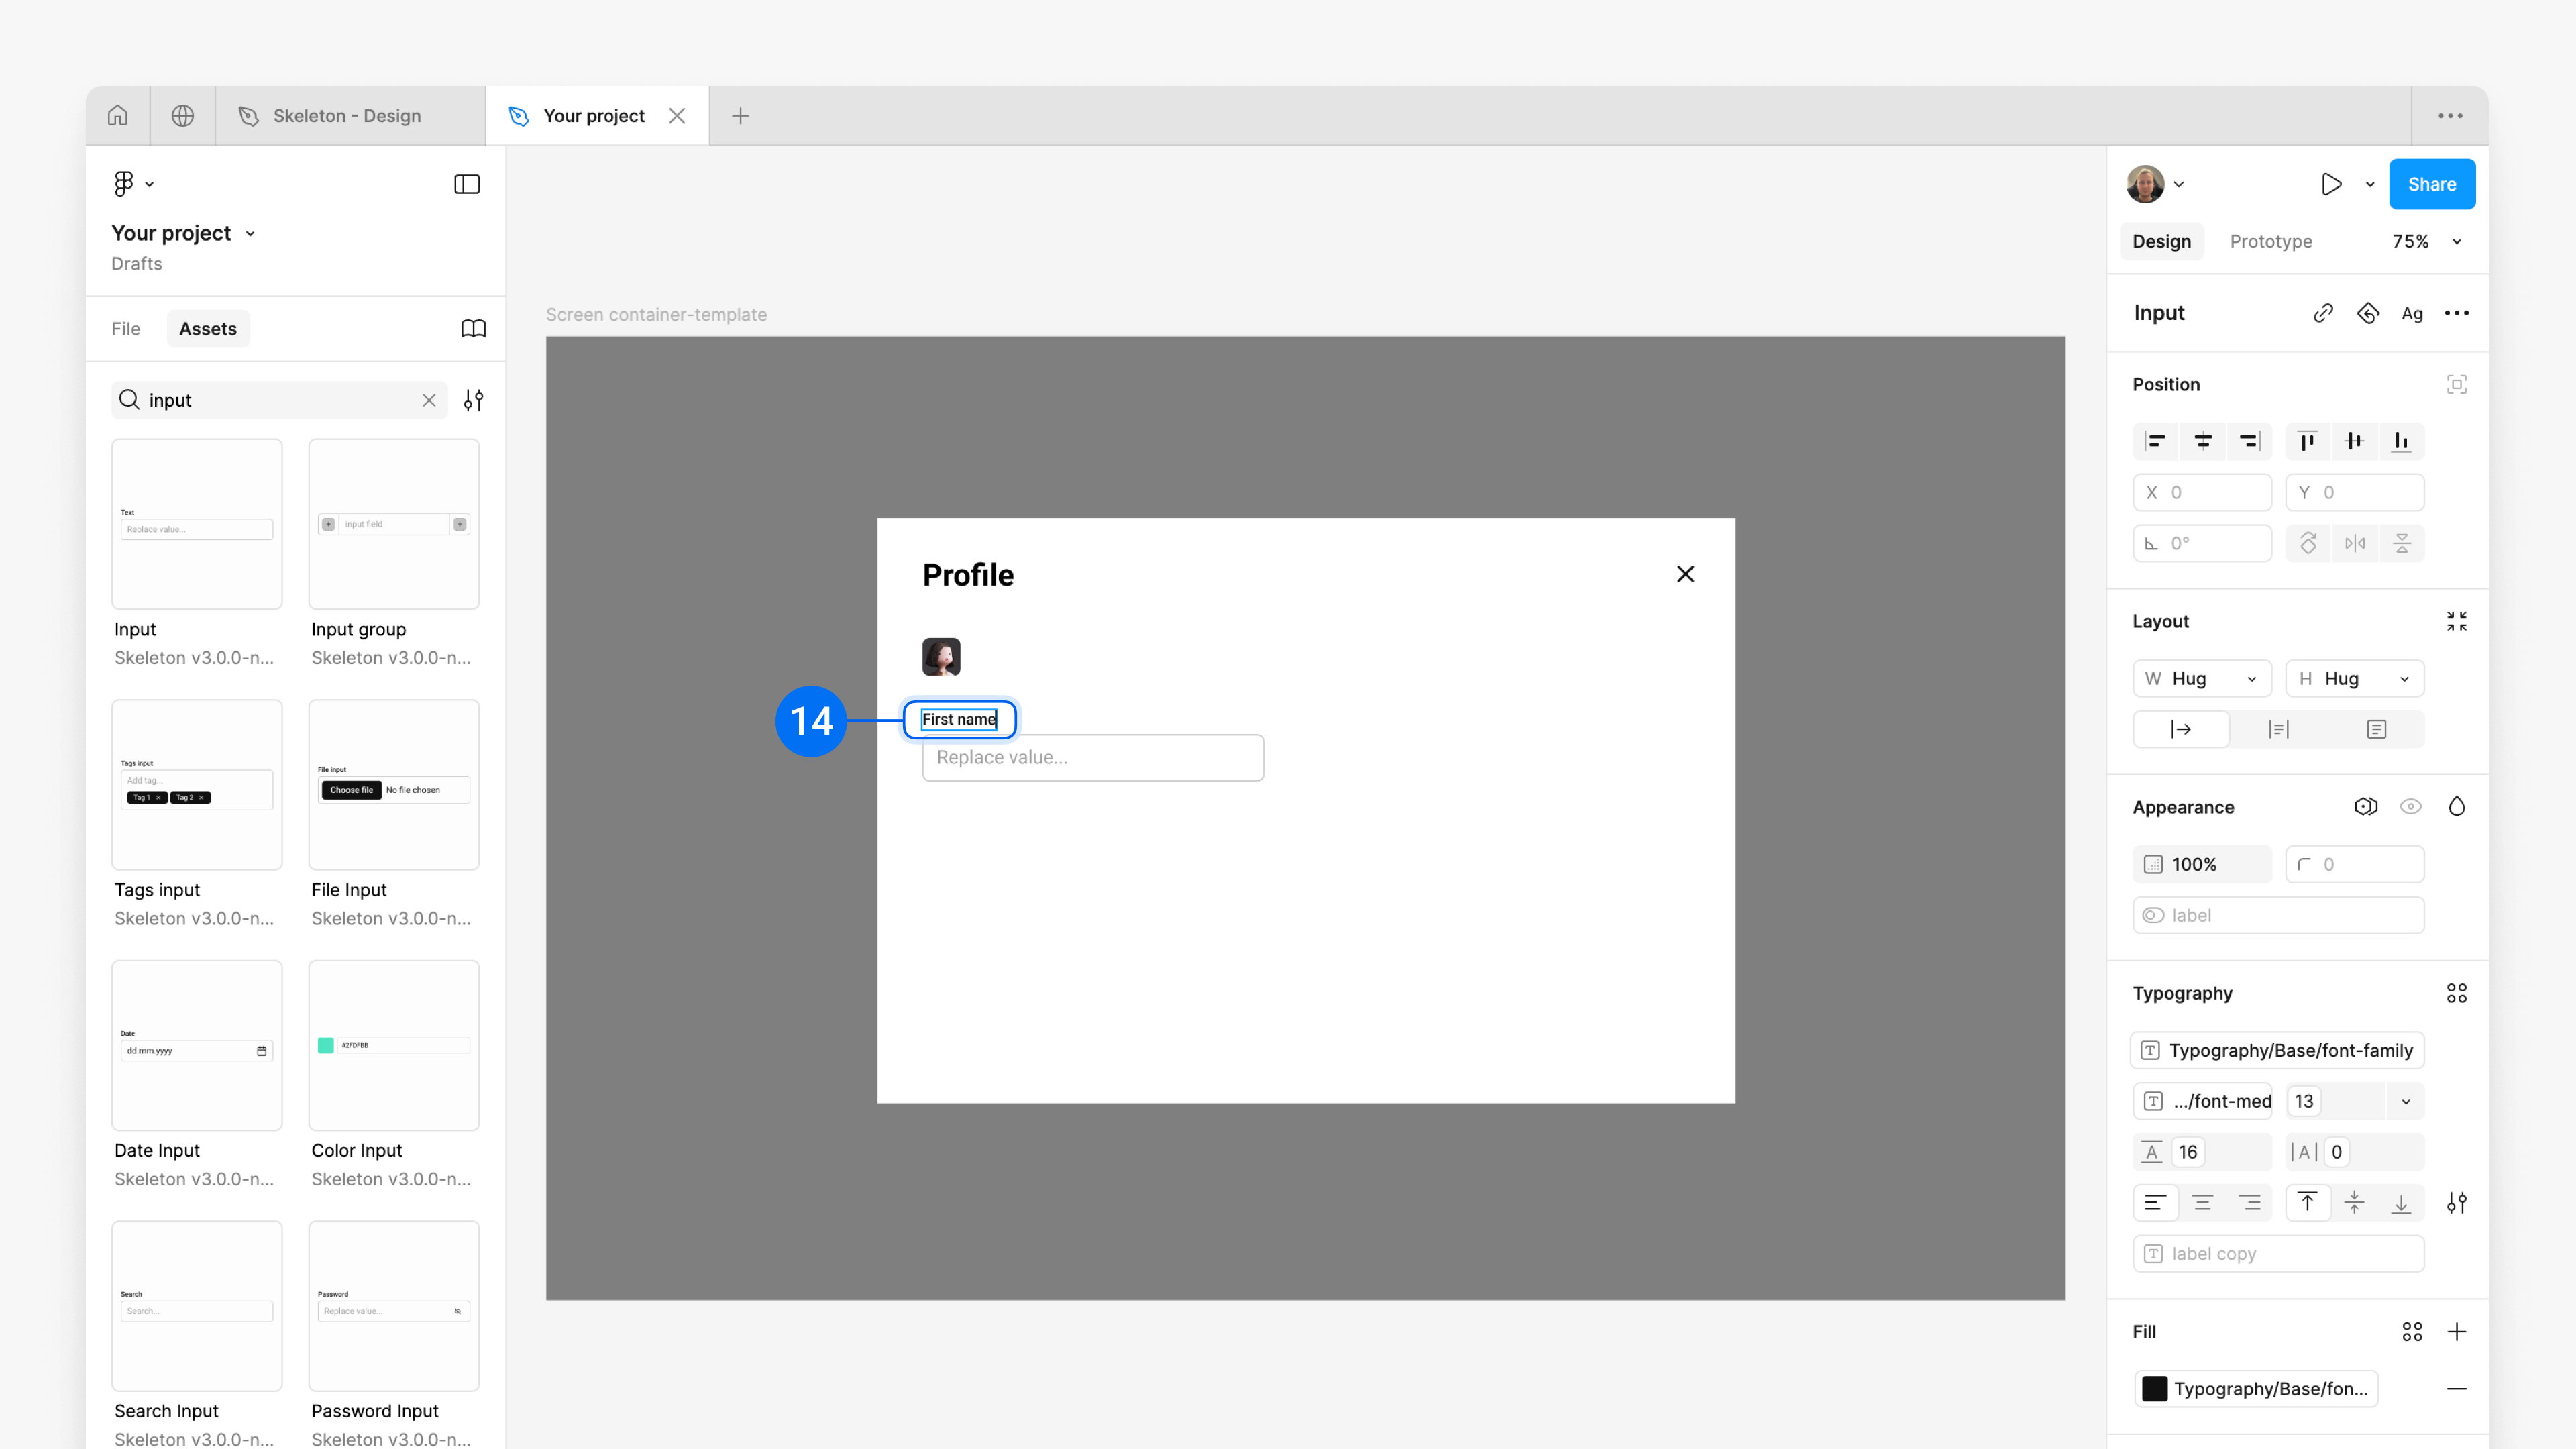Switch to the File tab
2576x1449 pixels.
pos(126,329)
